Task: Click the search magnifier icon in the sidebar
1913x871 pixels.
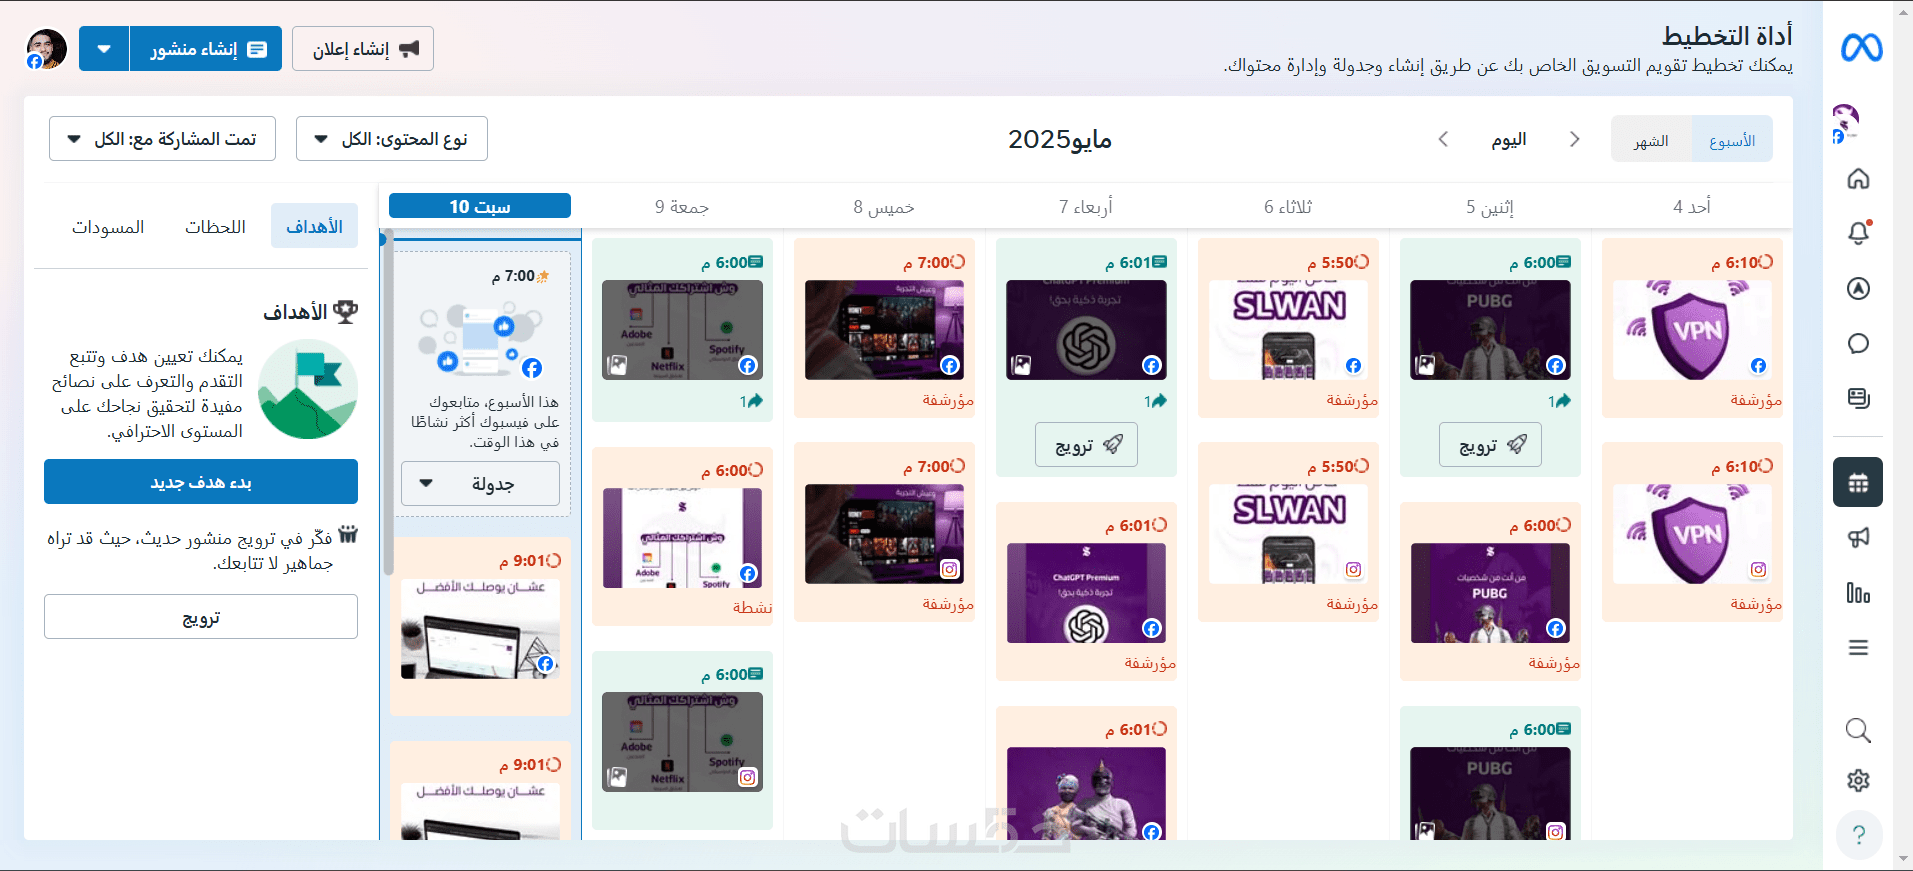Action: 1858,730
